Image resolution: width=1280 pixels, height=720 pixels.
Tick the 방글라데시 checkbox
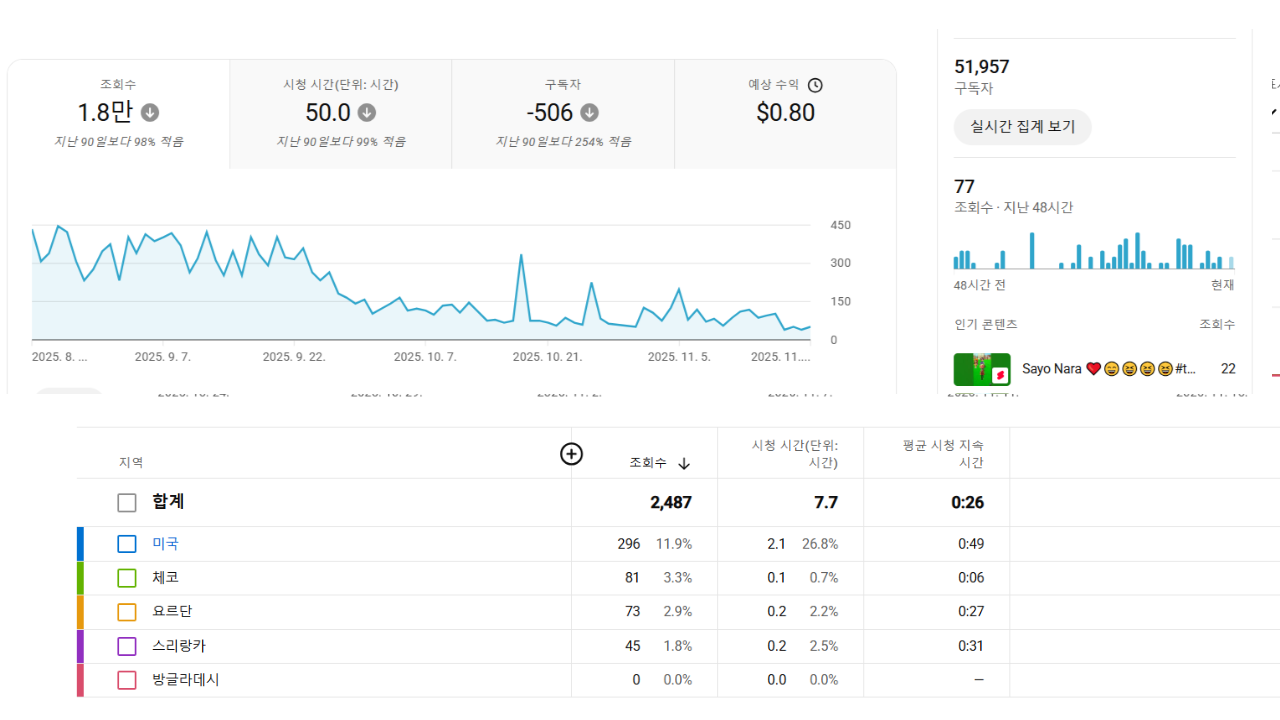[x=127, y=680]
